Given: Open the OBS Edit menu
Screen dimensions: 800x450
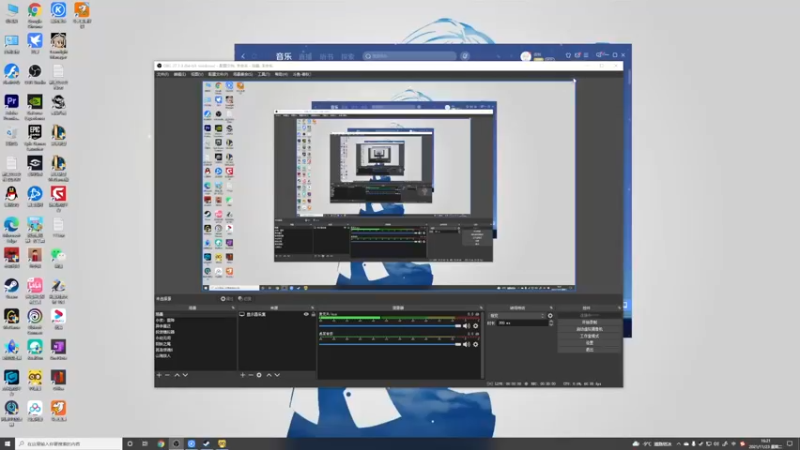Looking at the screenshot, I should [x=180, y=74].
